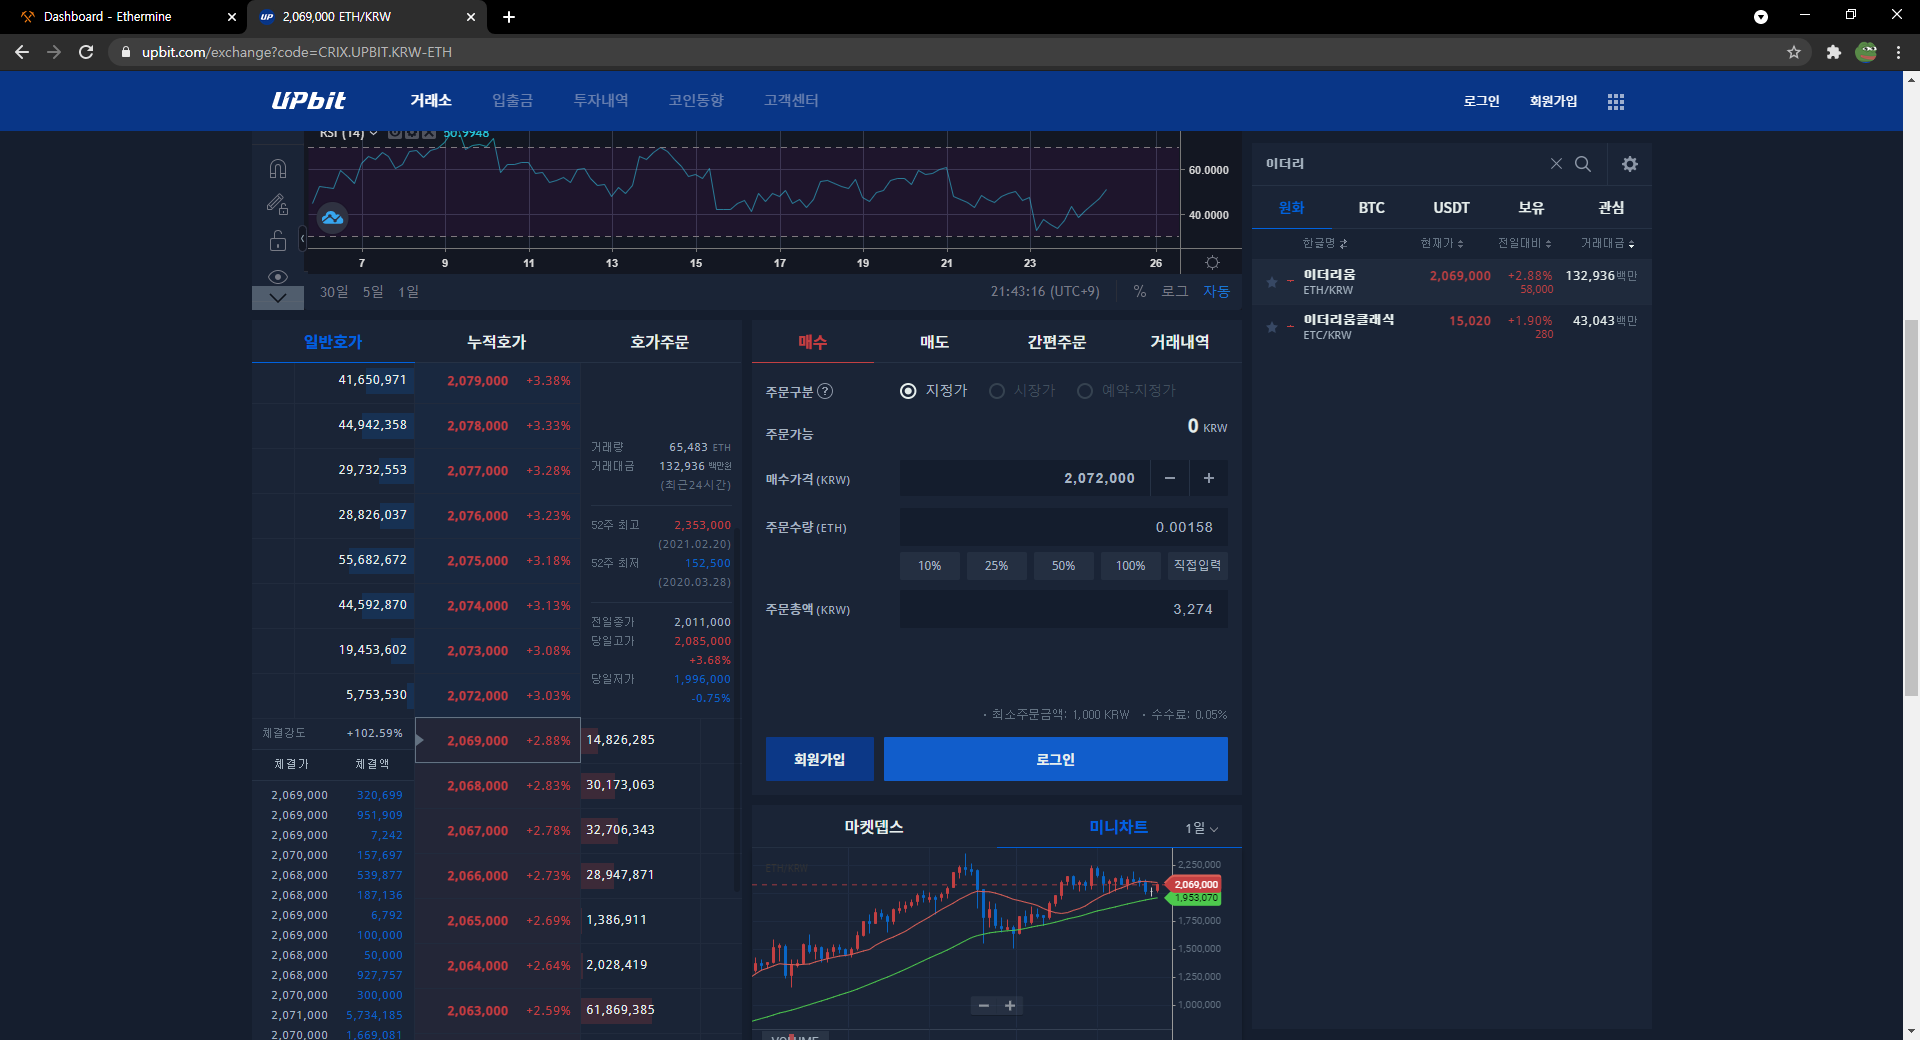This screenshot has width=1920, height=1040.
Task: Set order quantity to 25%
Action: tap(997, 566)
